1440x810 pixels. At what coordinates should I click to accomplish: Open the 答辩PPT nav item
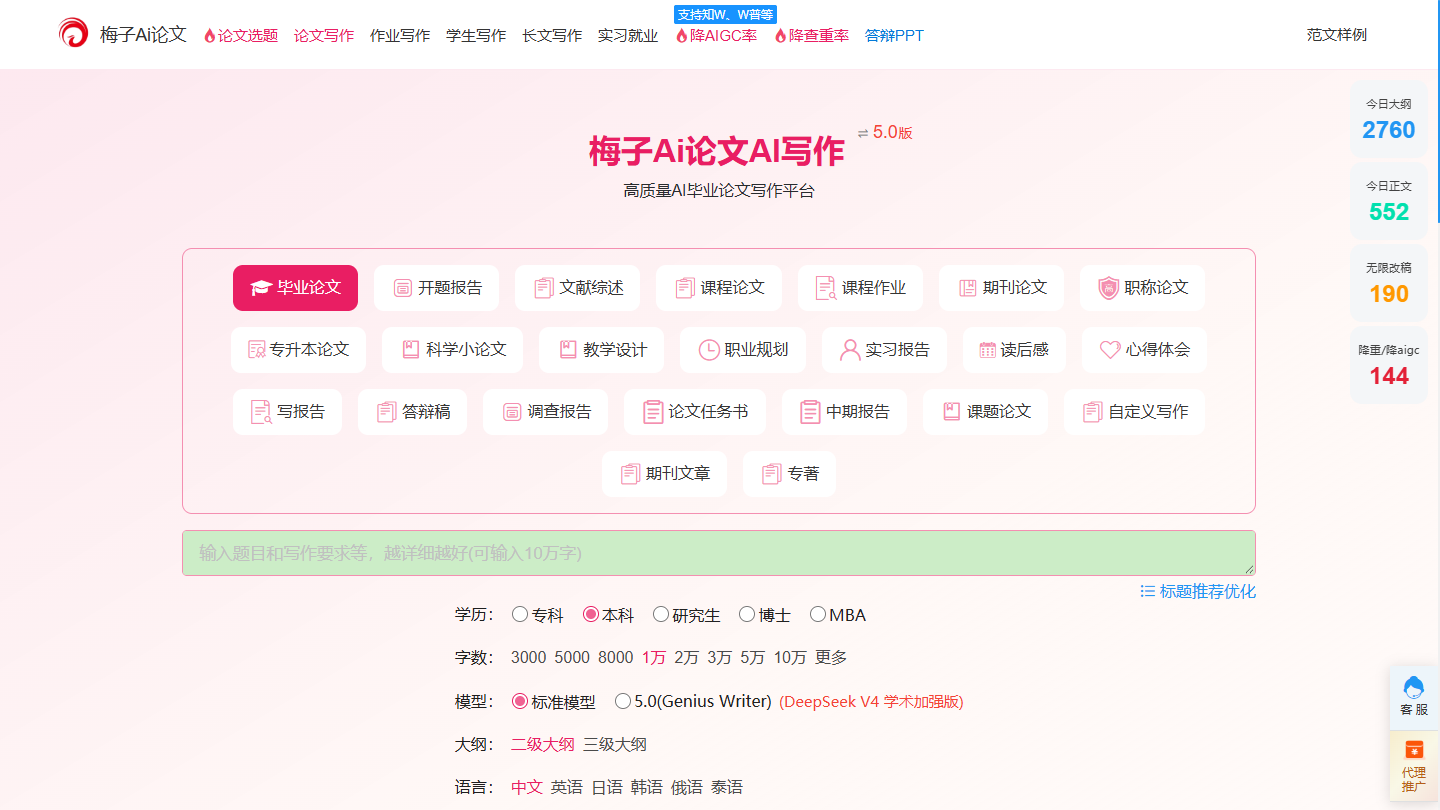[x=894, y=35]
